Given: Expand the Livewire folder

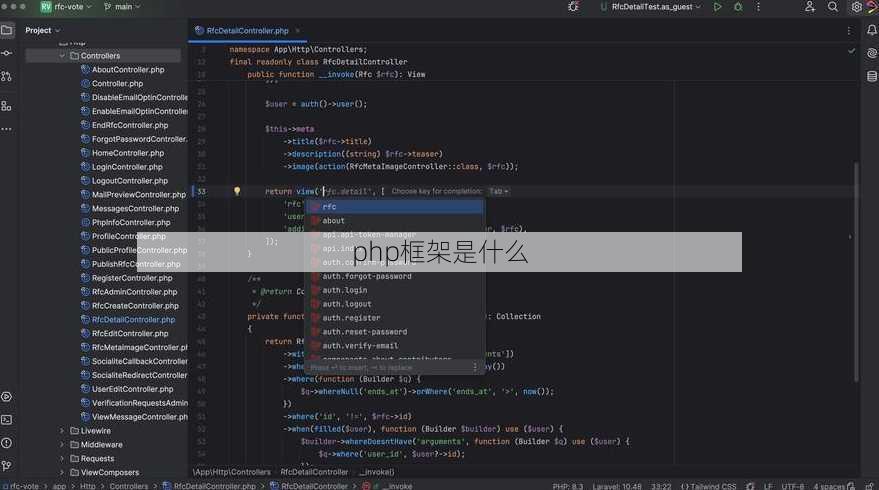Looking at the screenshot, I should coord(62,431).
